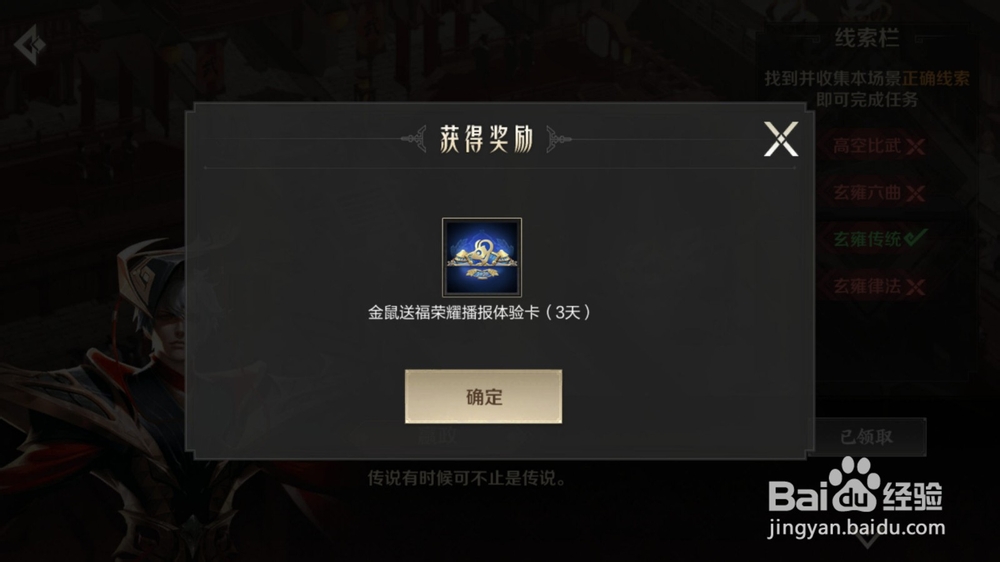Click the red X beside 玄雍律法

pos(915,288)
